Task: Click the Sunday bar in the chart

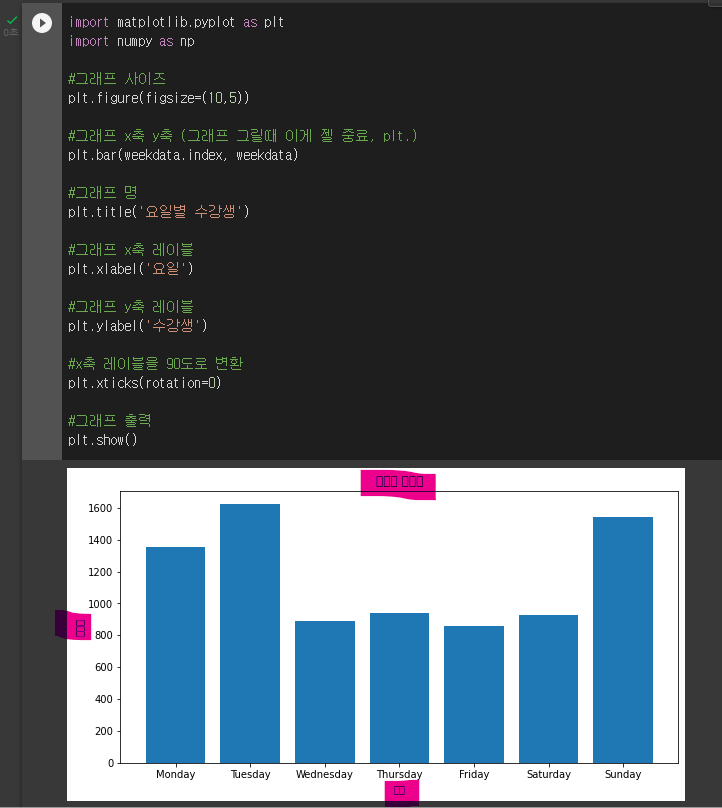Action: (623, 640)
